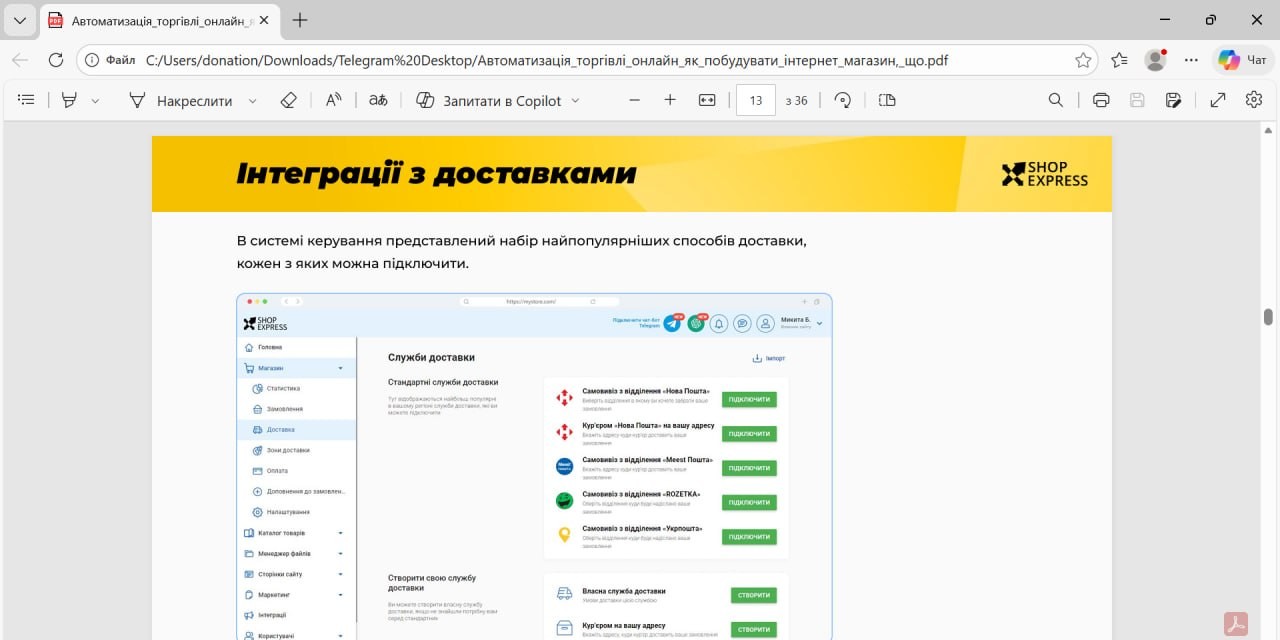Open the draw tool options dropdown
This screenshot has width=1280, height=640.
(253, 101)
